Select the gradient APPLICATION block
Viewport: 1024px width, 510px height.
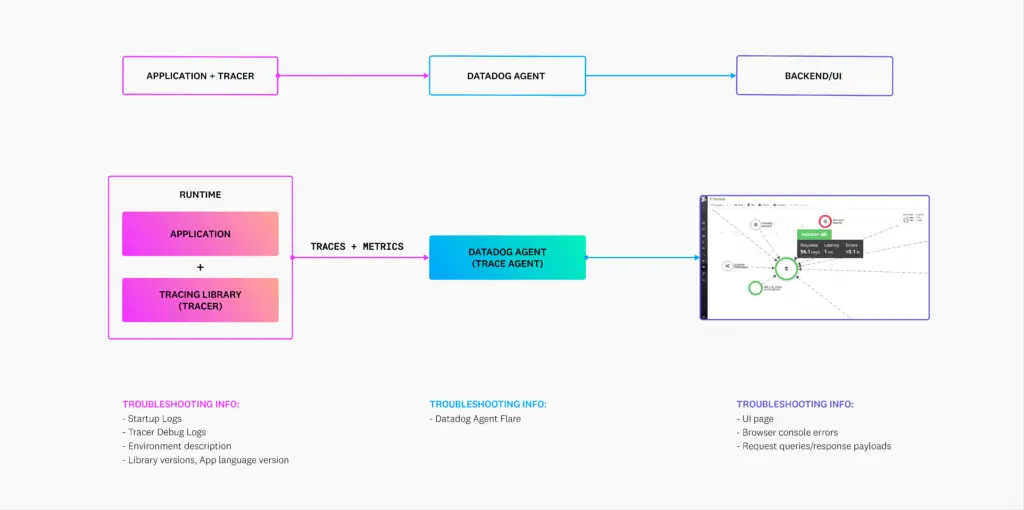pos(200,234)
